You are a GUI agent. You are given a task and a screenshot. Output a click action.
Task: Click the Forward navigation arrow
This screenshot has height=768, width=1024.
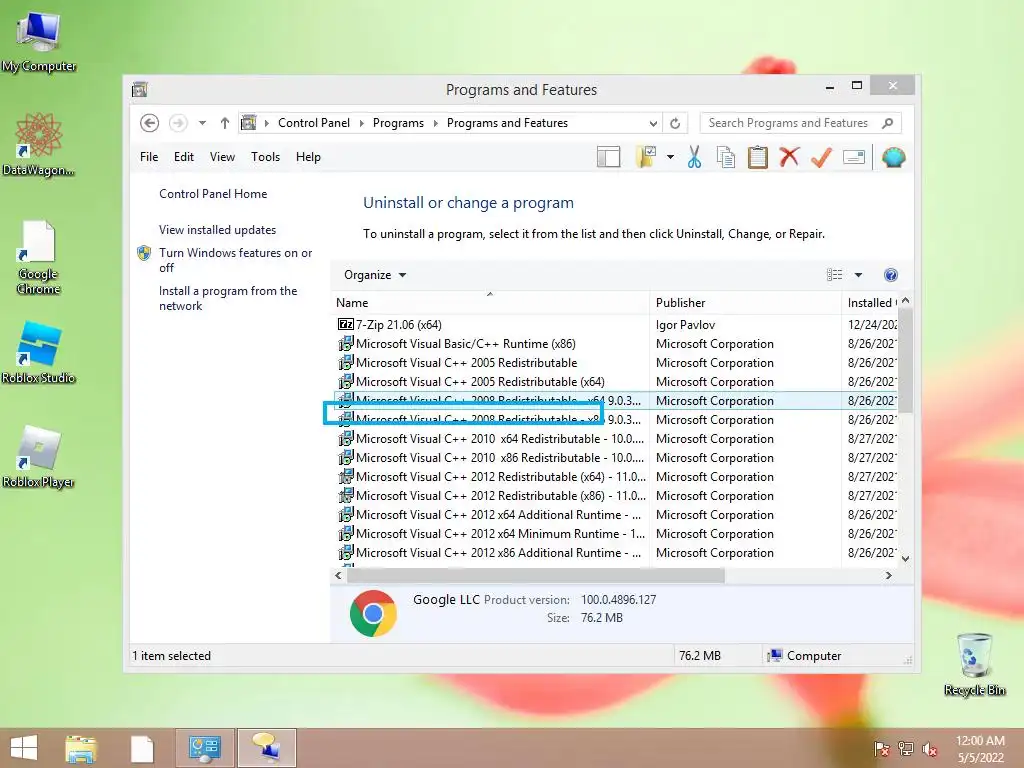pyautogui.click(x=178, y=123)
